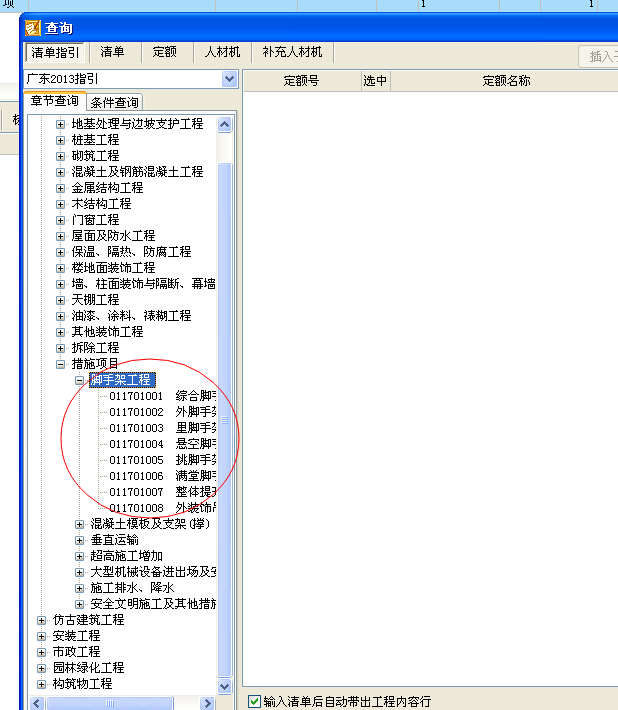Expand the 构筑物工程 node

tap(41, 684)
